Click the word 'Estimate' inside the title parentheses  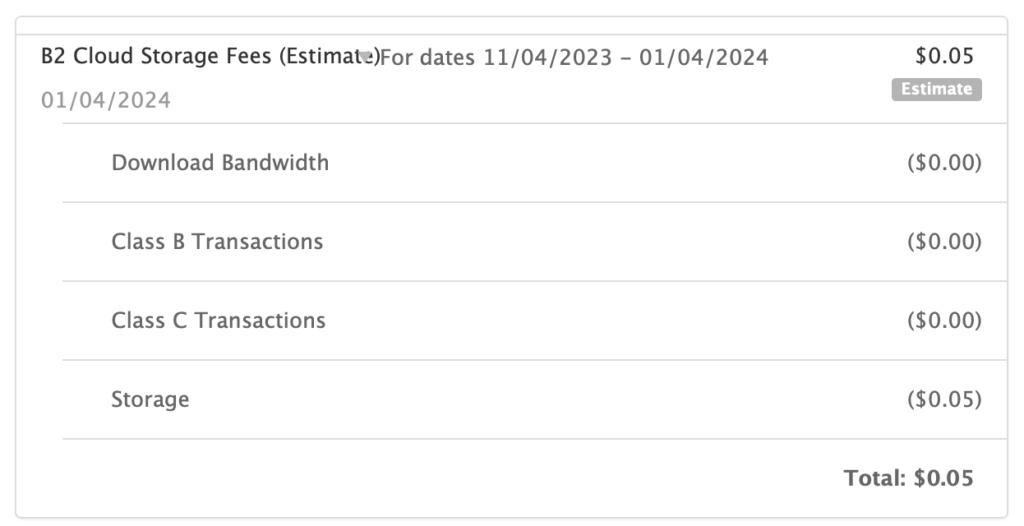click(322, 56)
